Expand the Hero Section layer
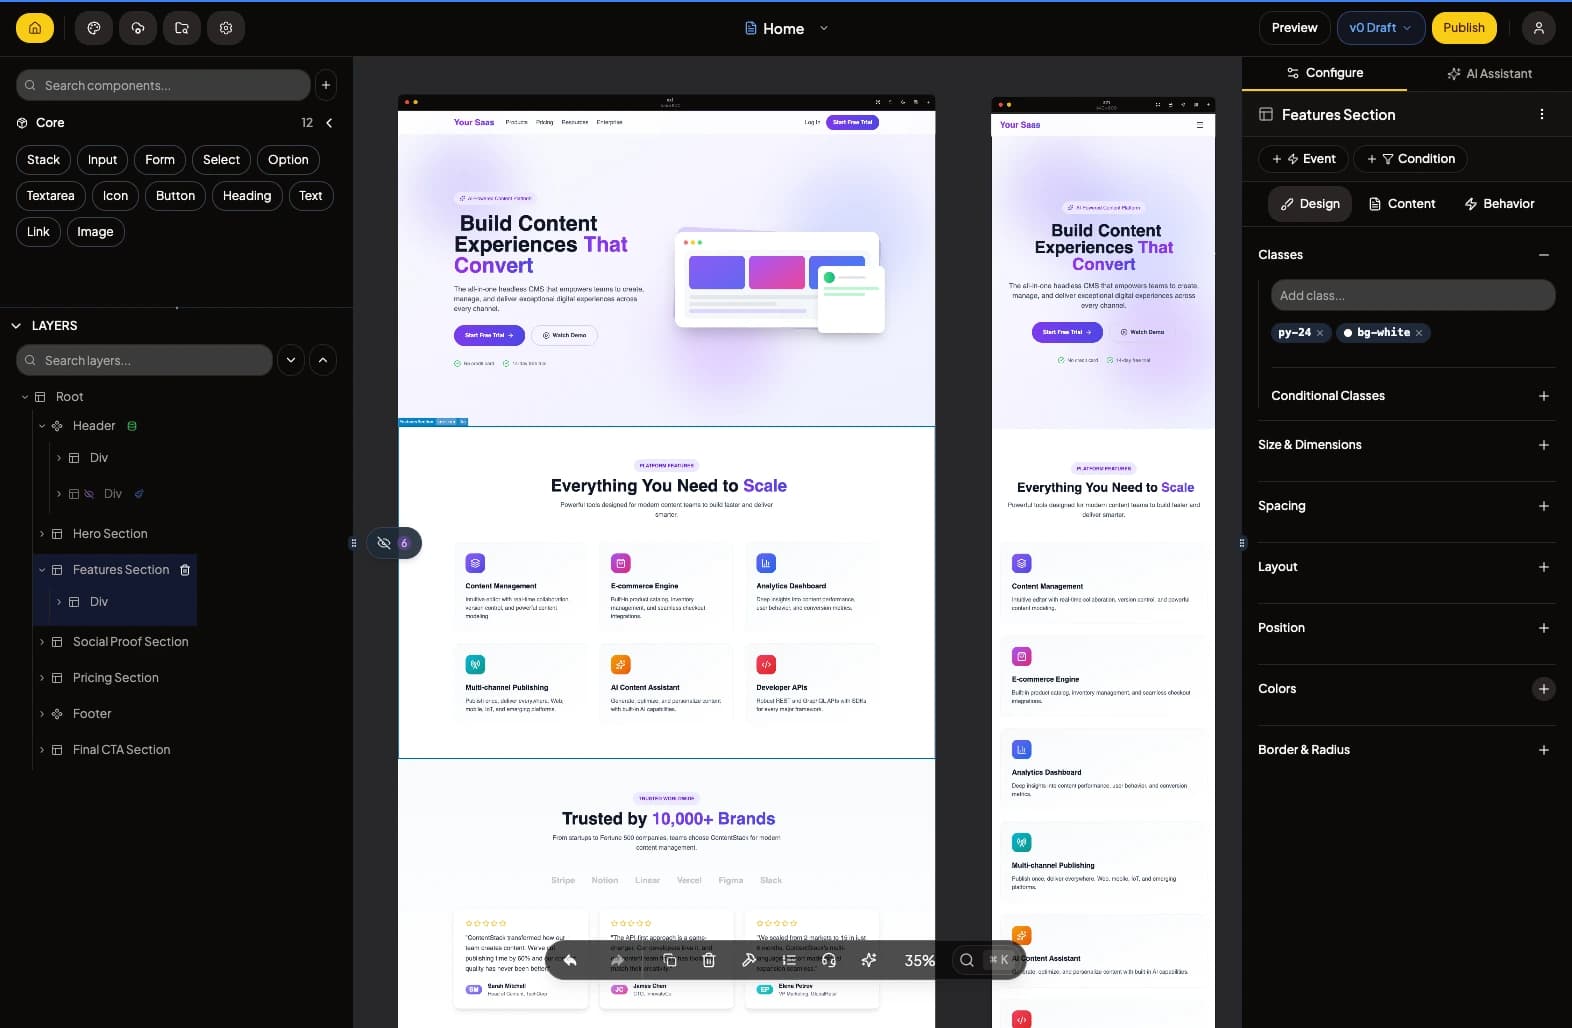The width and height of the screenshot is (1572, 1028). [x=42, y=534]
